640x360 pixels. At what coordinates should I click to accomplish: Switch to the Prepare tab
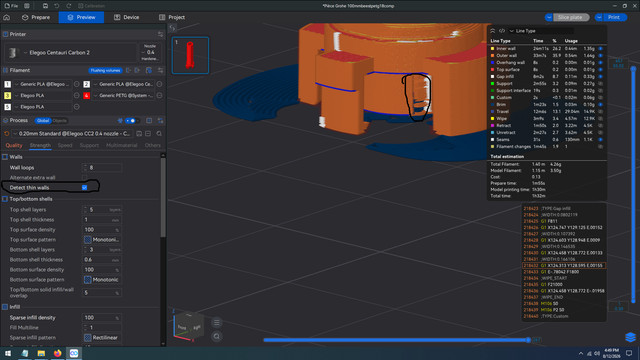[36, 17]
